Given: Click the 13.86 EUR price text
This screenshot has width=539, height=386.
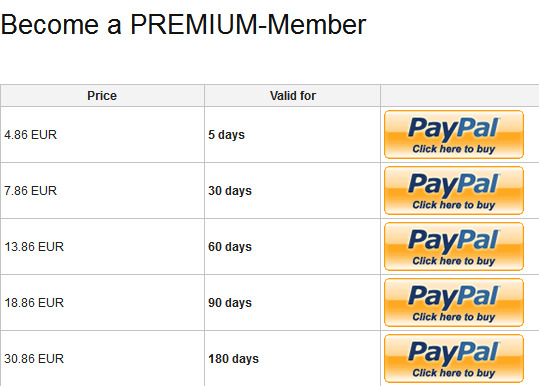Looking at the screenshot, I should pos(34,246).
